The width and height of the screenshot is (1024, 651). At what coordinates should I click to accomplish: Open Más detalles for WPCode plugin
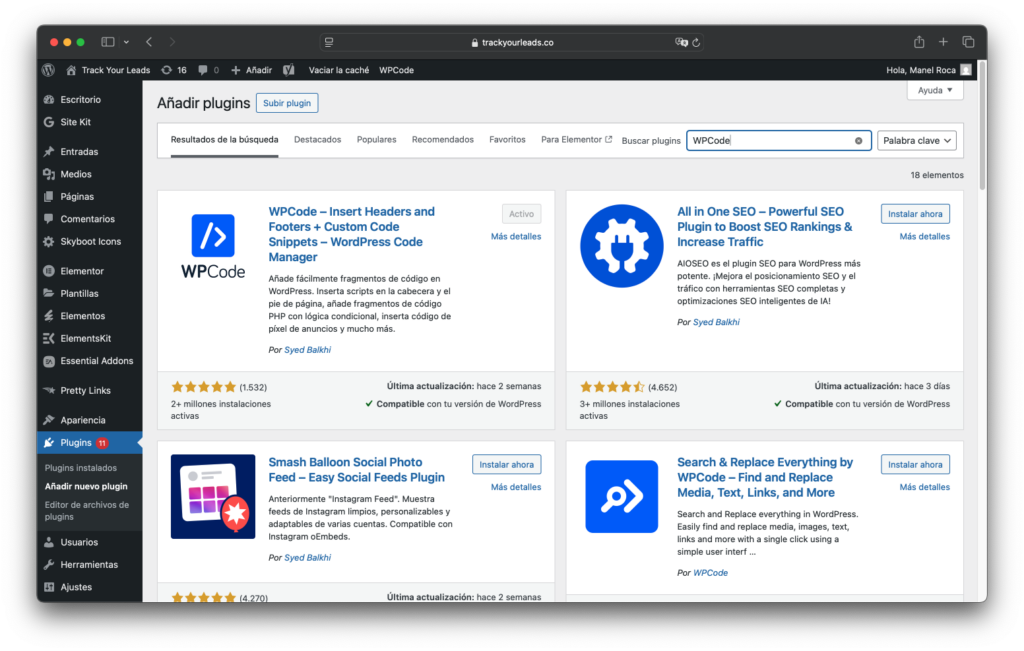tap(516, 236)
